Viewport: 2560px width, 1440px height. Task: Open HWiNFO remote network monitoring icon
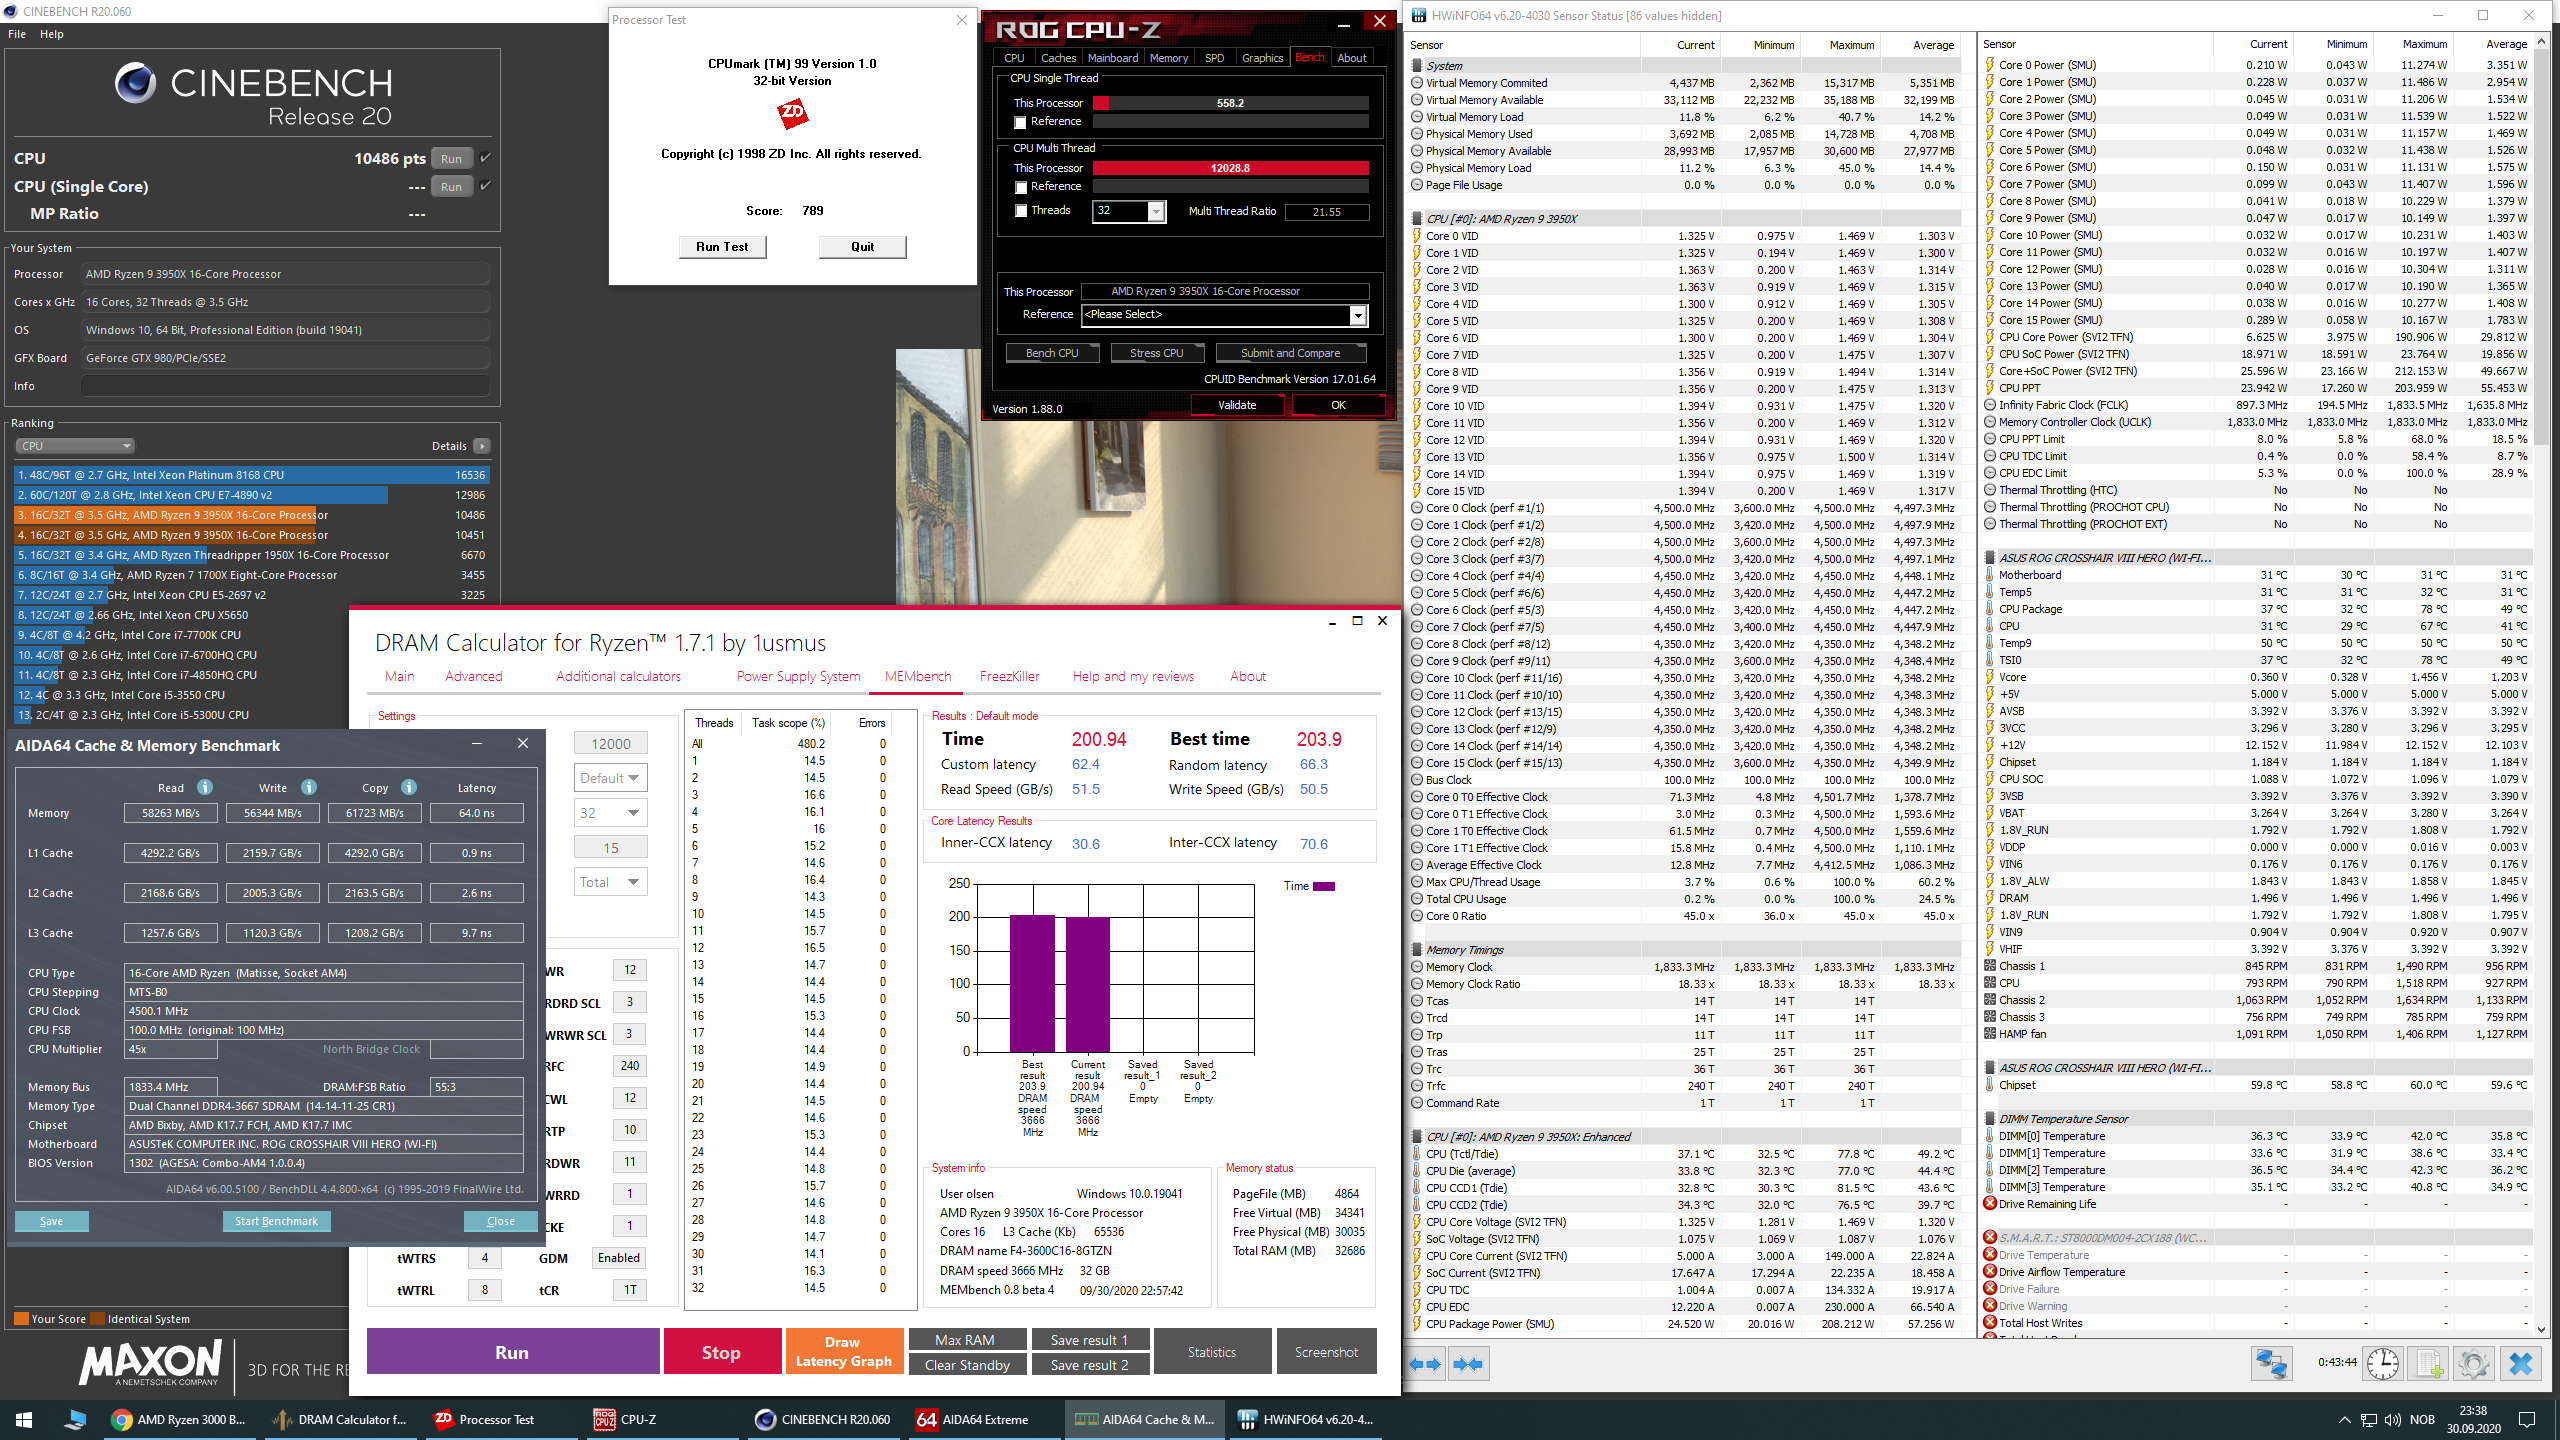point(2272,1364)
